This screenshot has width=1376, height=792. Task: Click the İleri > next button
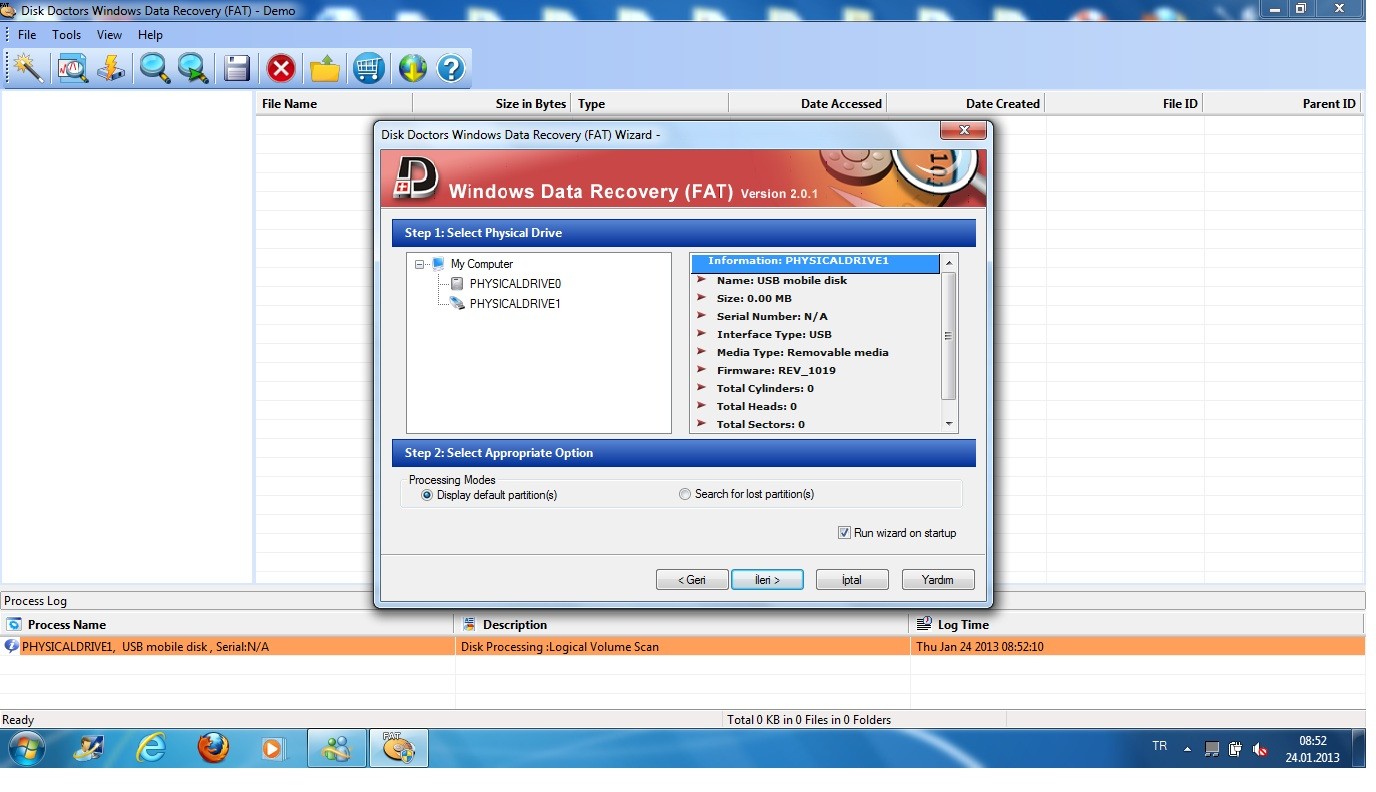[x=767, y=580]
